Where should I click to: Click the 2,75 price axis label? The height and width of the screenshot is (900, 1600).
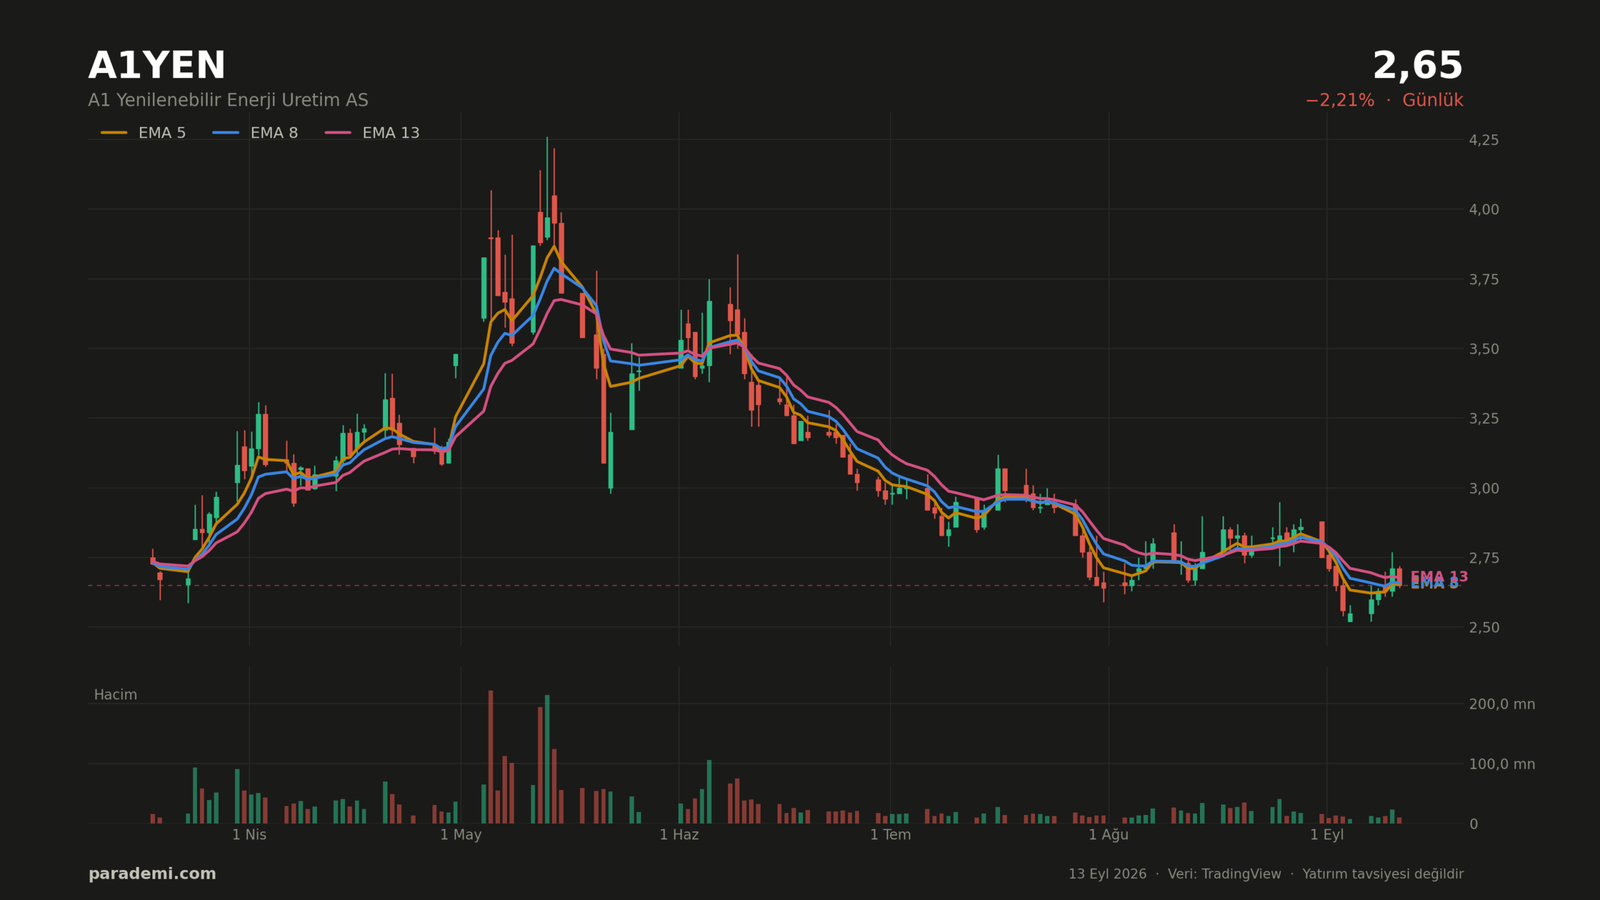coord(1483,558)
